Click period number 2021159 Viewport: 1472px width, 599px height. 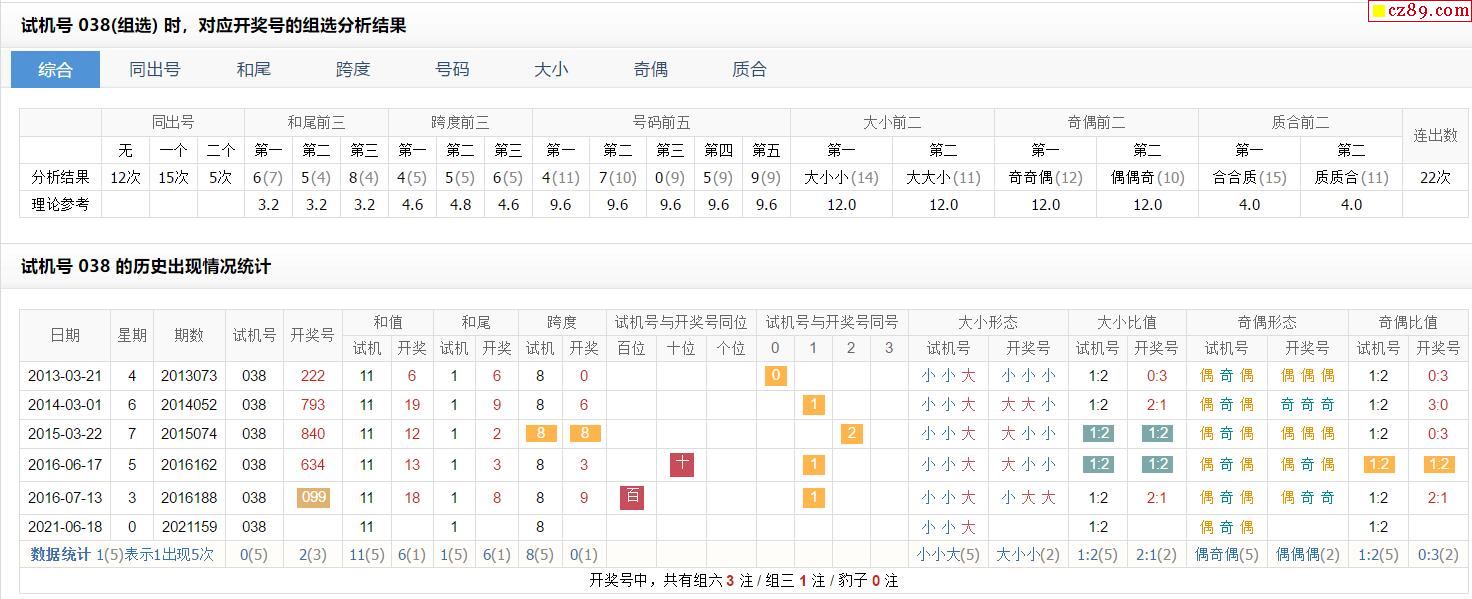tap(189, 527)
